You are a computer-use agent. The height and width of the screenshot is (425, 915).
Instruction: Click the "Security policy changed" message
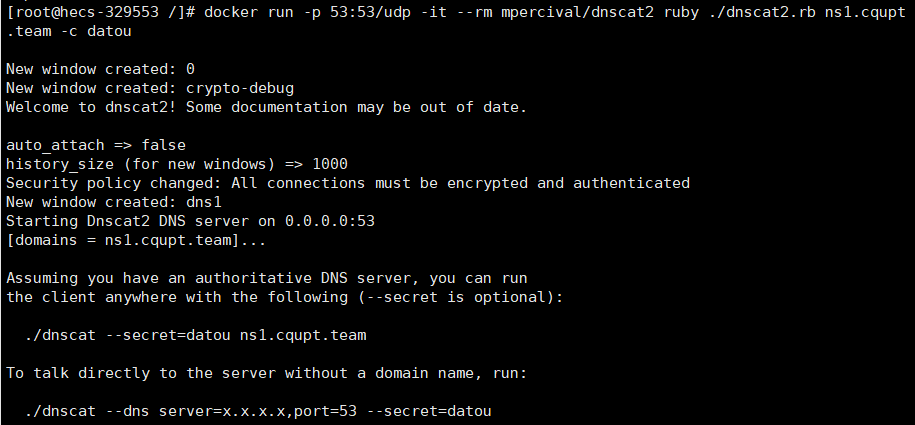(110, 183)
